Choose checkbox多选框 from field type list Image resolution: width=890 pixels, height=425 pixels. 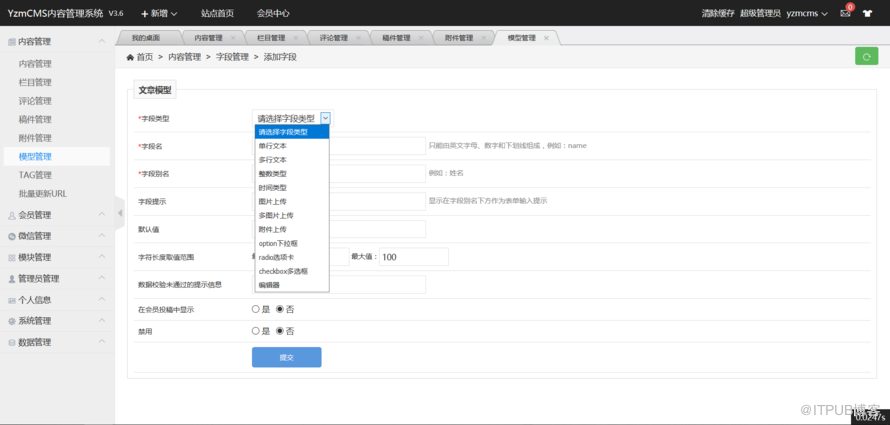point(292,271)
